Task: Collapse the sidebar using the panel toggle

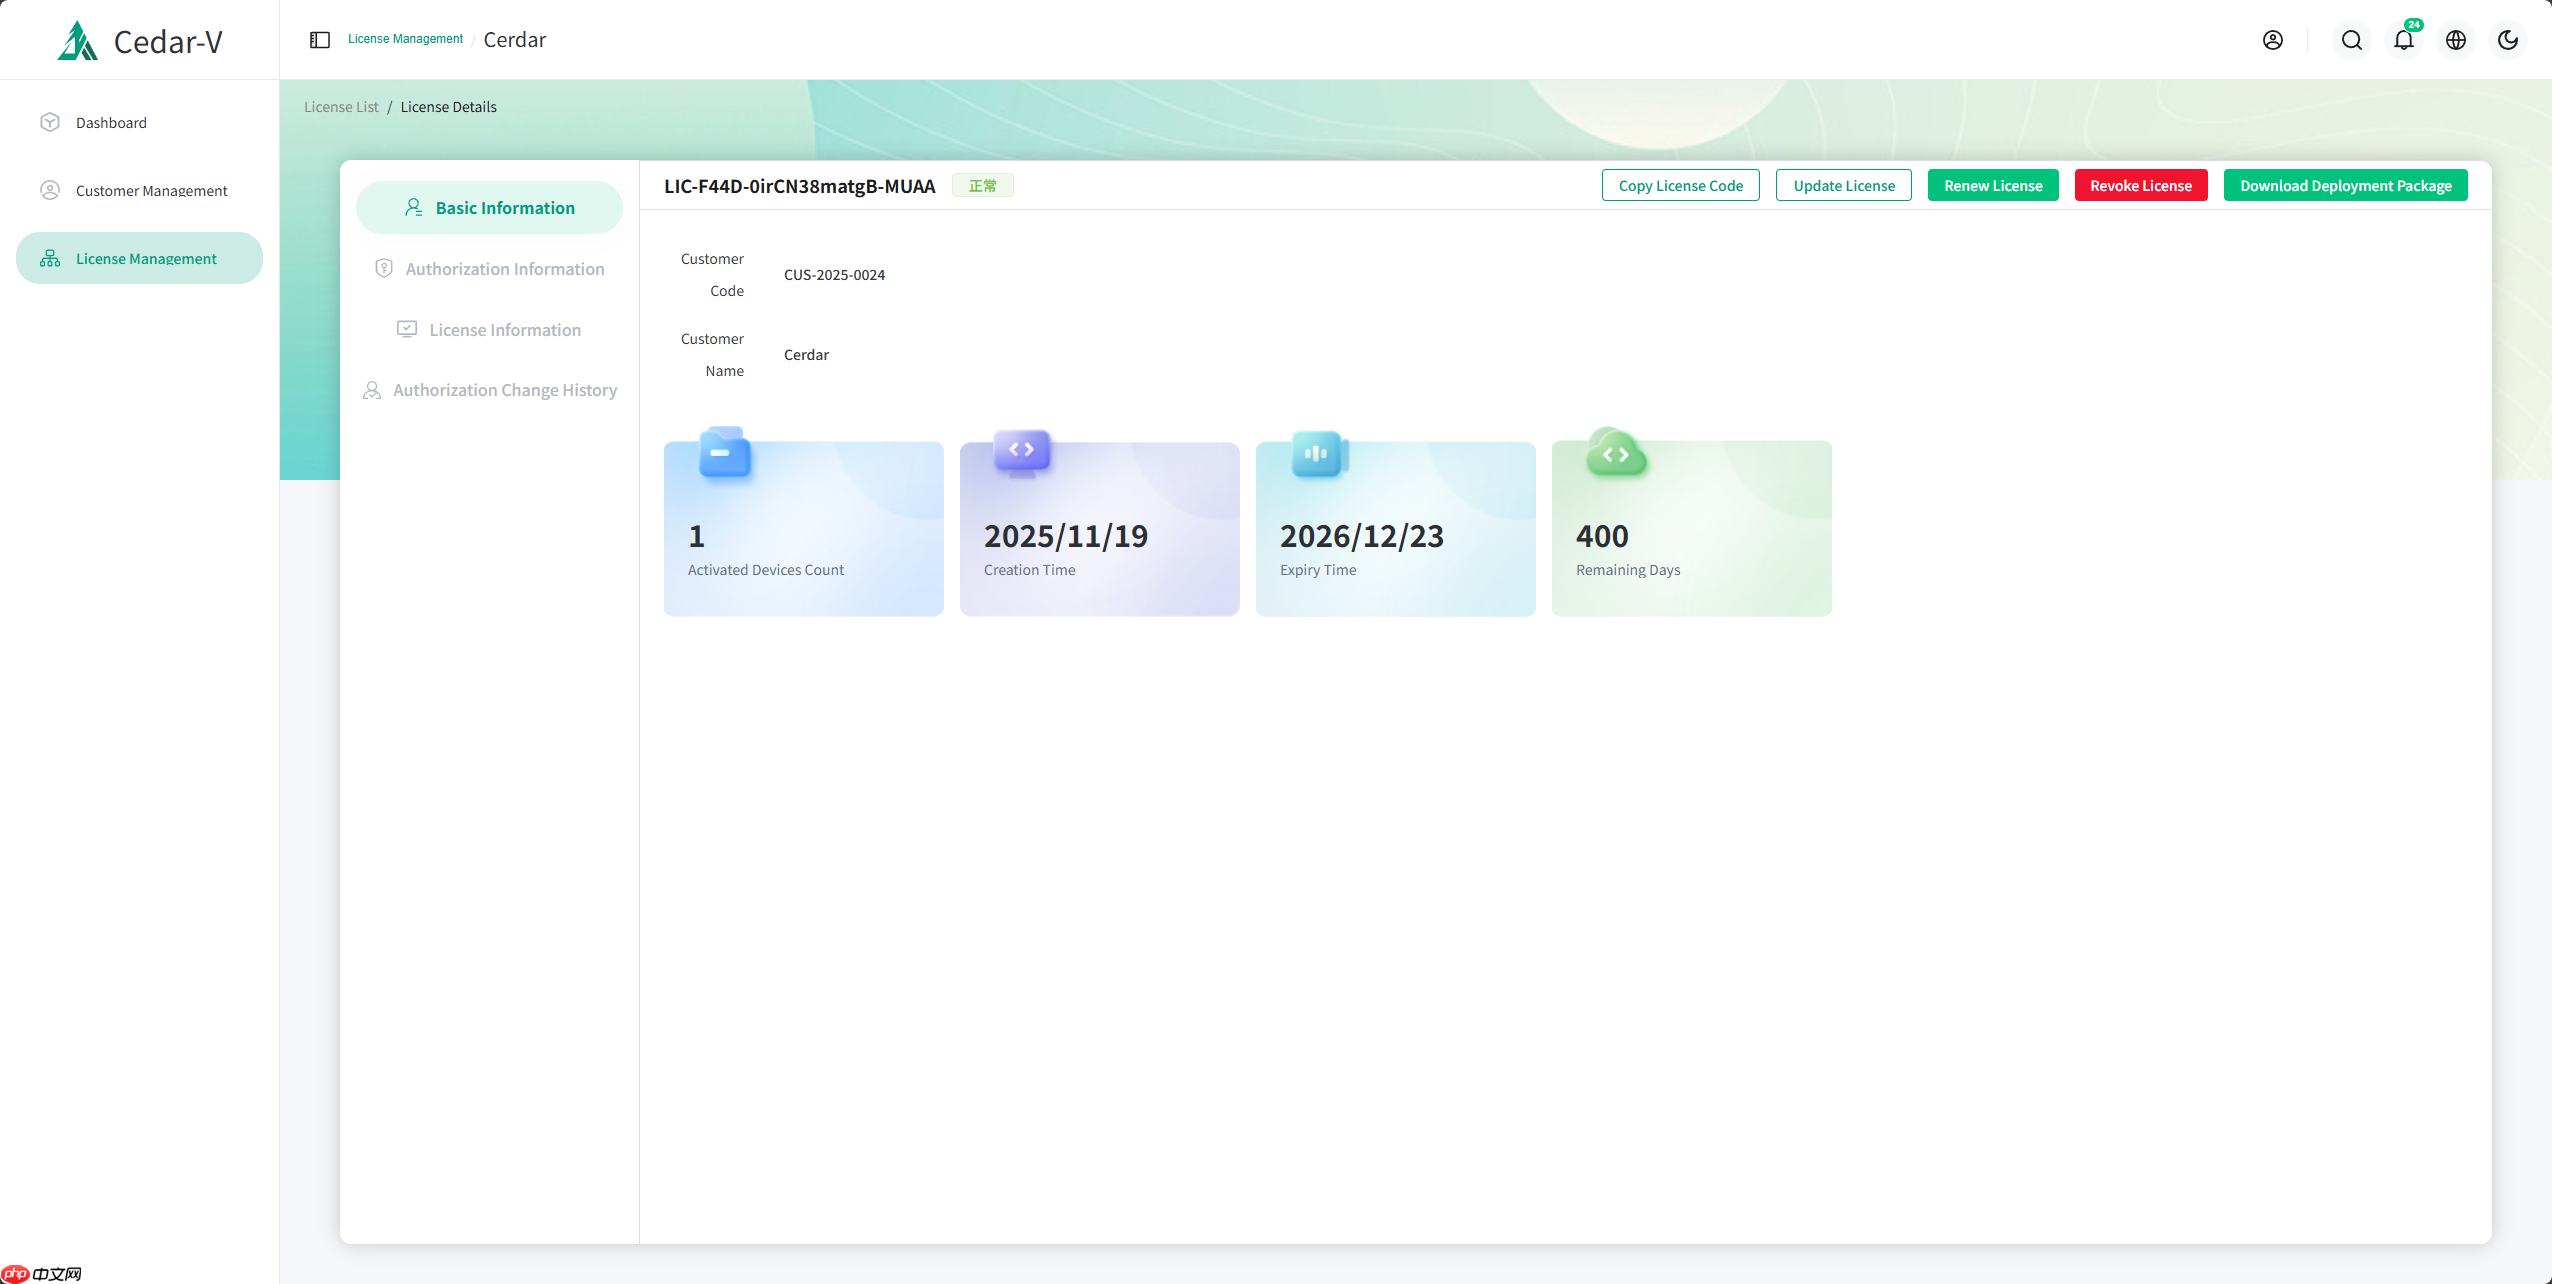Action: click(319, 39)
